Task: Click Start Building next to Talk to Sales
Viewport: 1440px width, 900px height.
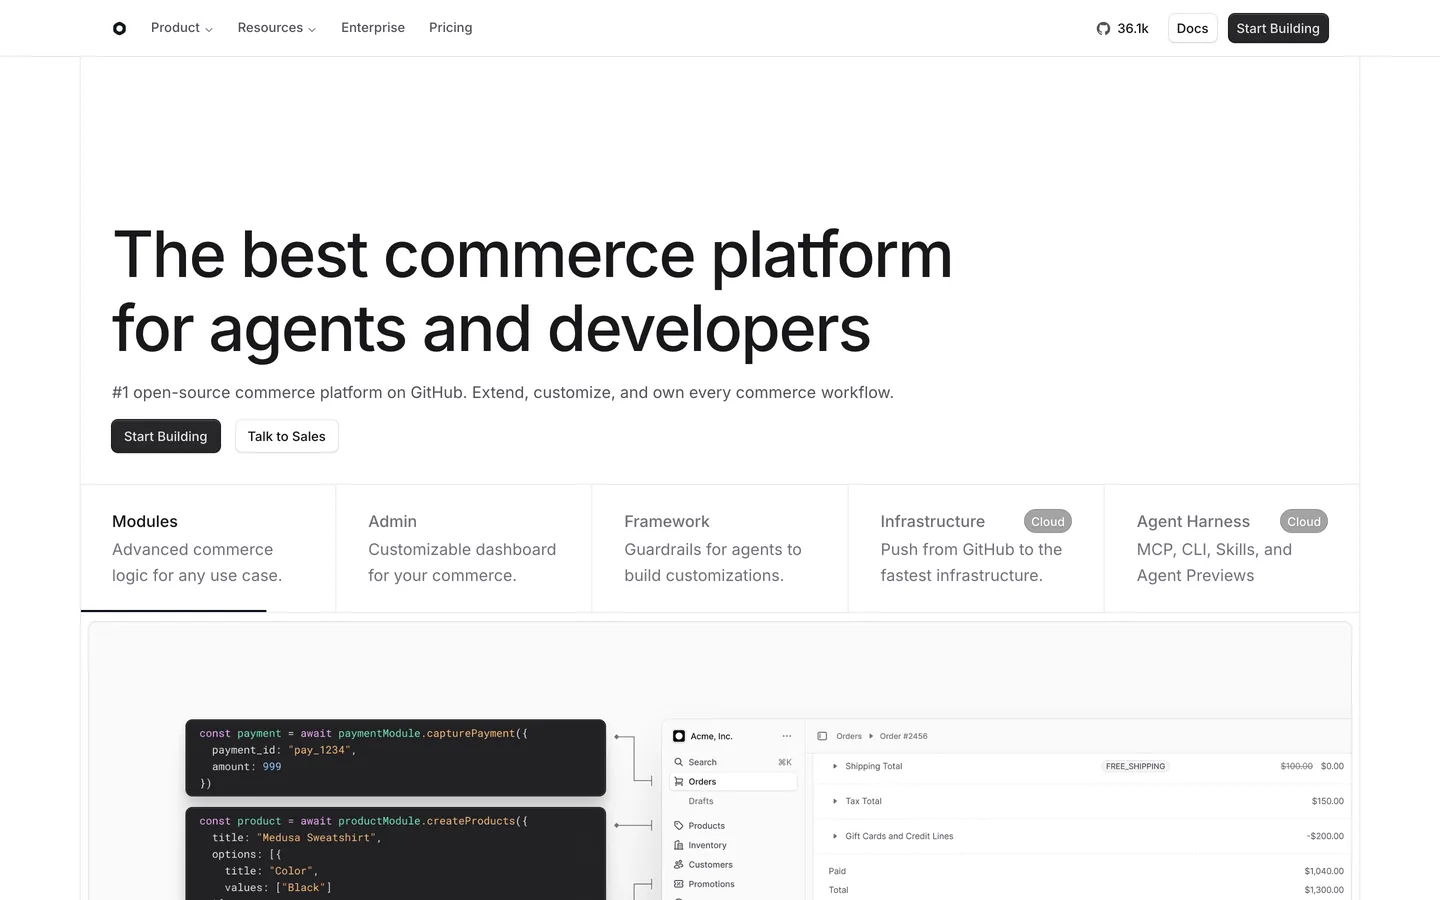Action: point(166,436)
